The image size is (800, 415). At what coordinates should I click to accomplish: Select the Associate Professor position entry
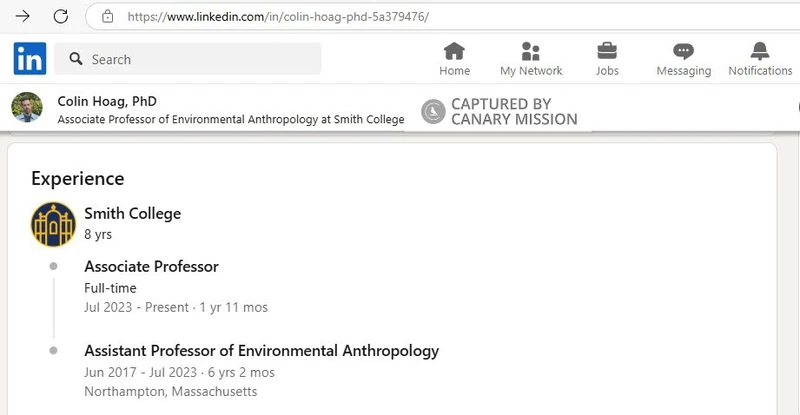151,266
